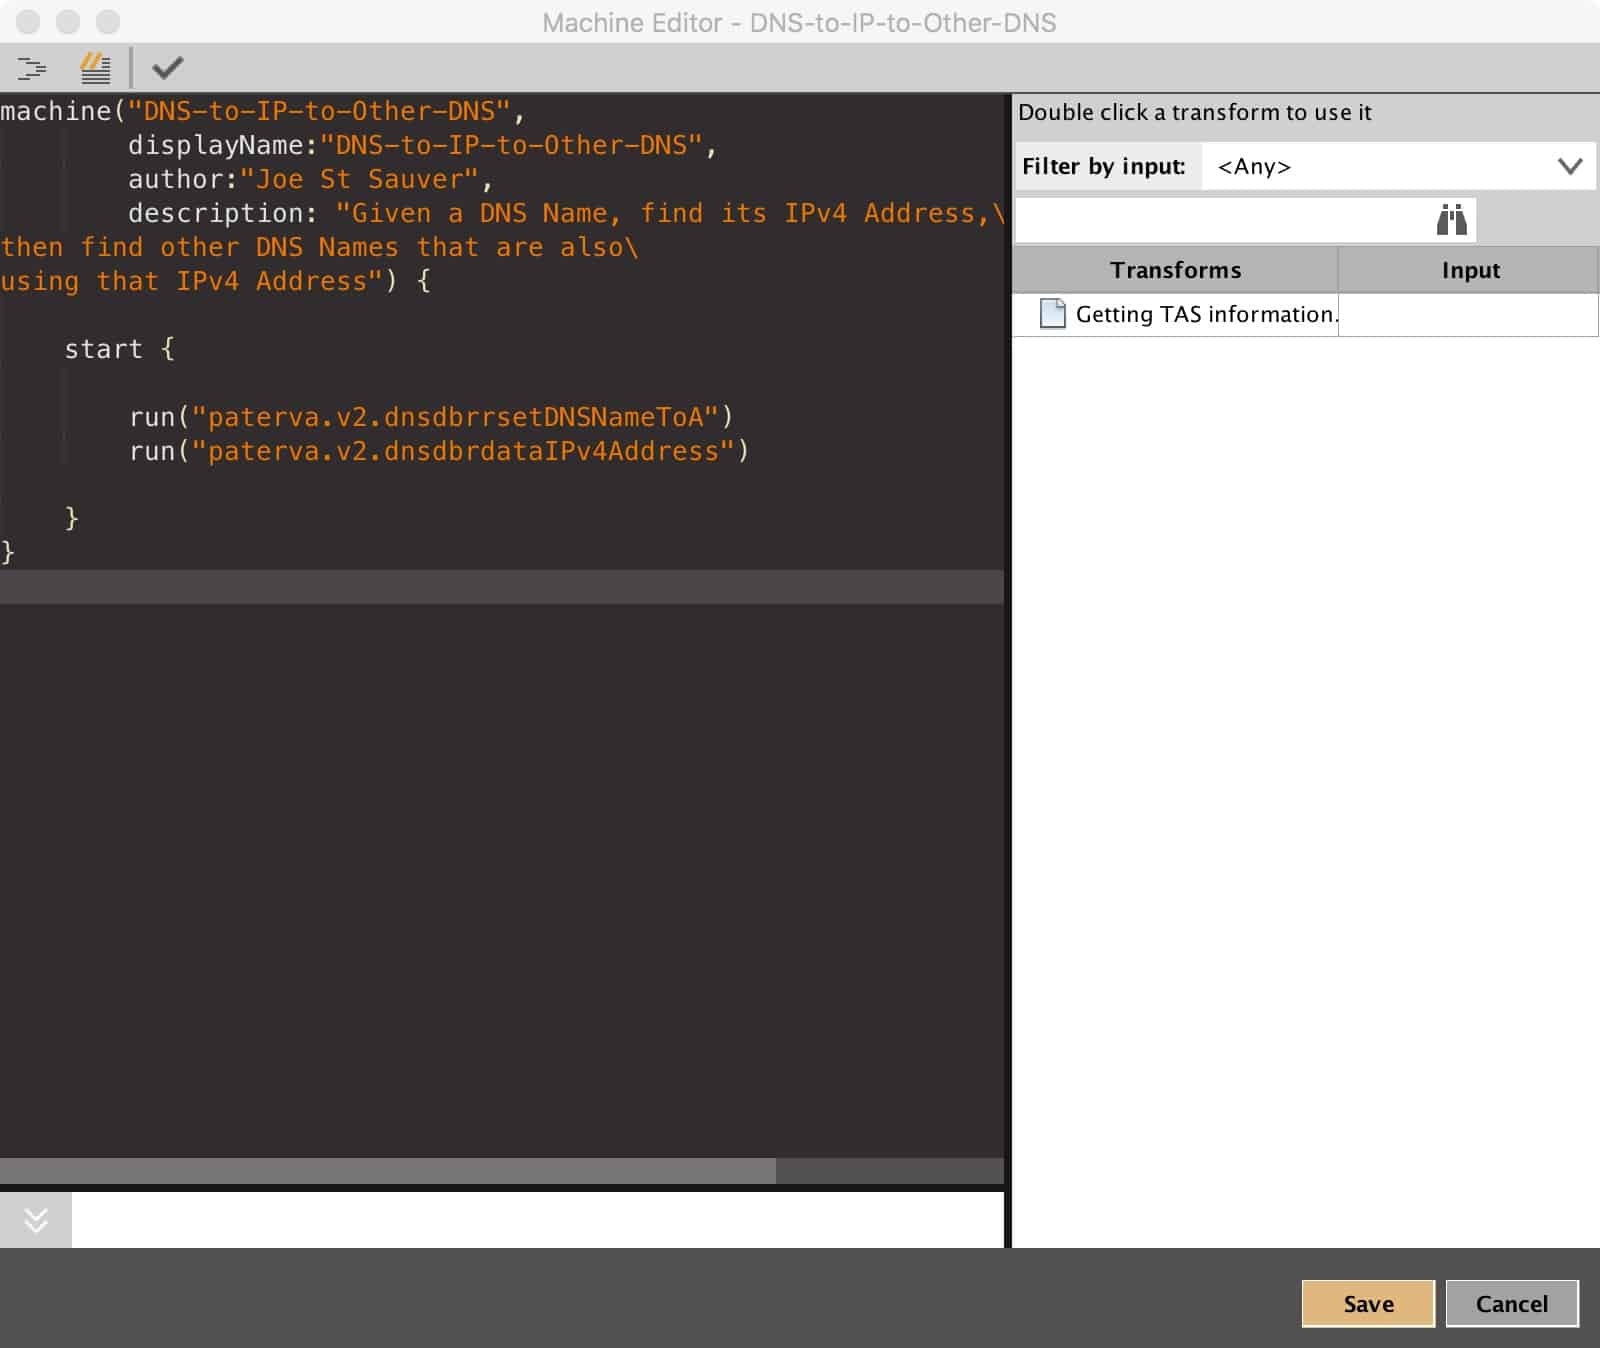Screen dimensions: 1600x1348
Task: Click the toggle comment lines icon
Action: (x=96, y=68)
